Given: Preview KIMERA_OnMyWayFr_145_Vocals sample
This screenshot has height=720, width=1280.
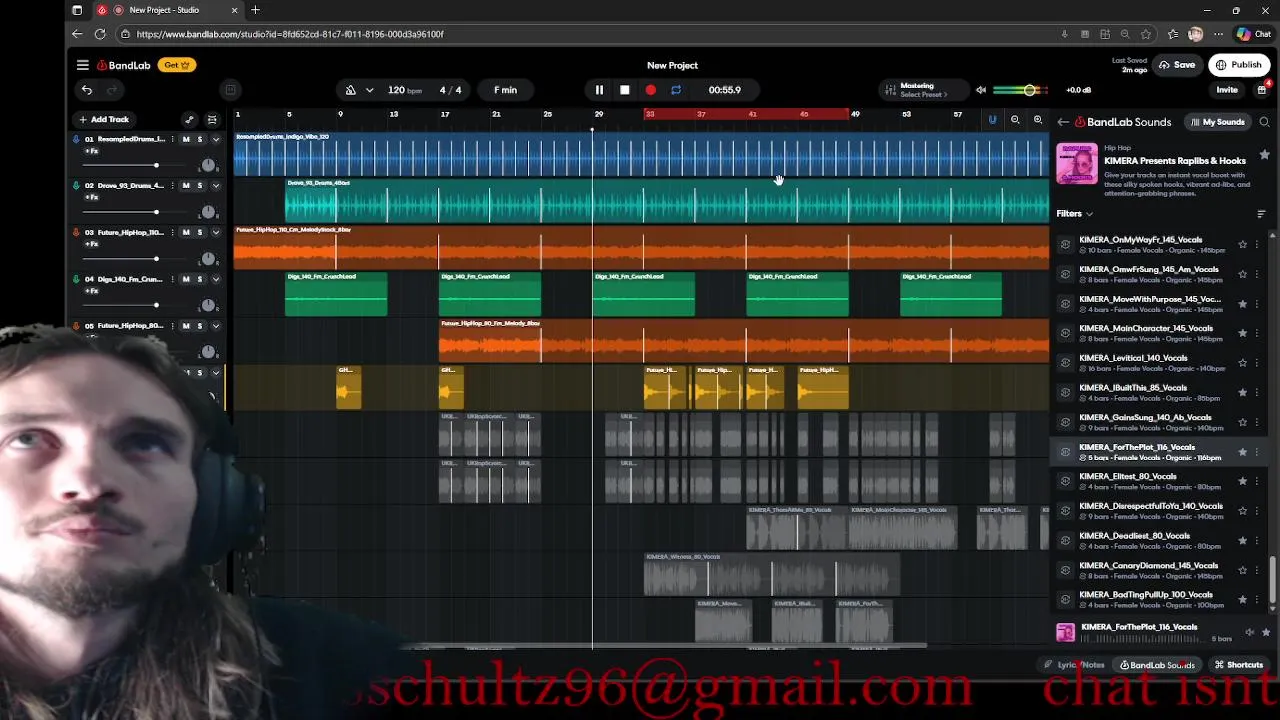Looking at the screenshot, I should pos(1065,244).
